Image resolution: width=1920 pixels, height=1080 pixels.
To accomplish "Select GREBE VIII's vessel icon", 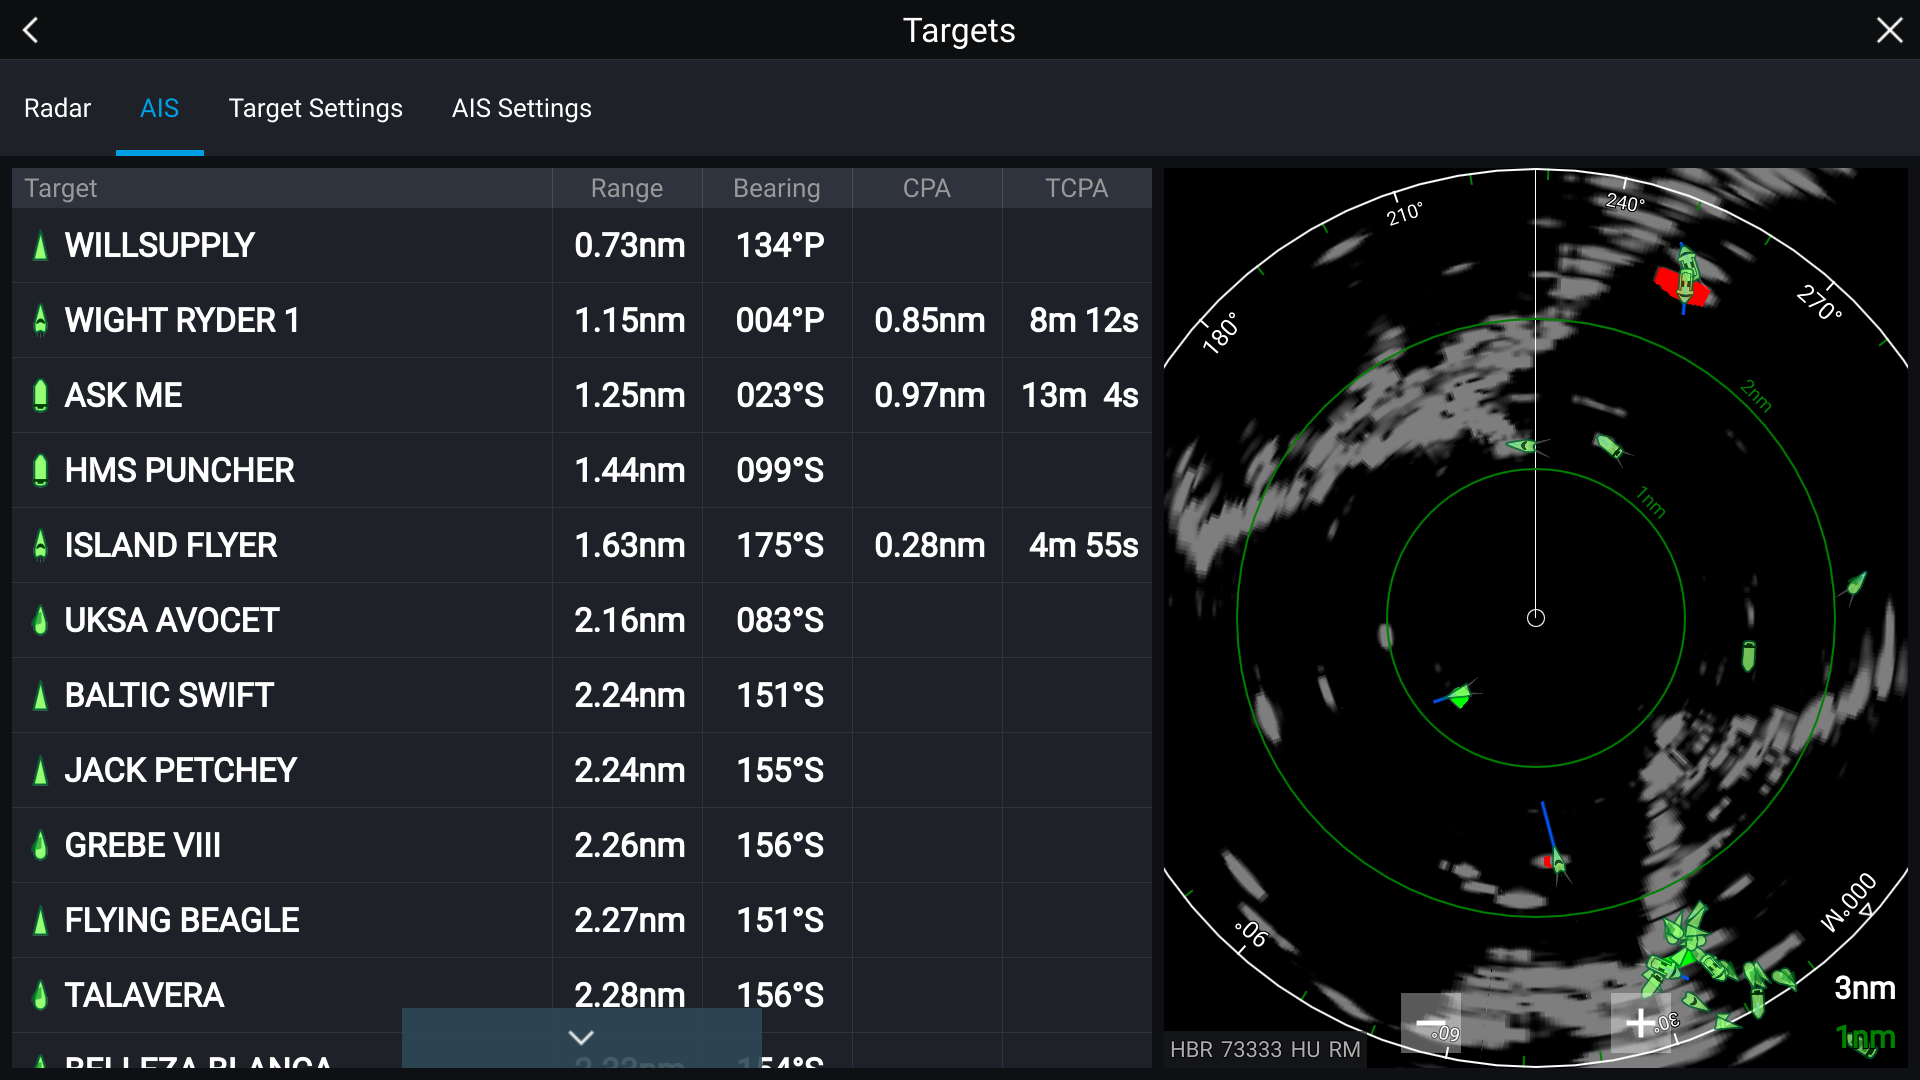I will point(40,845).
